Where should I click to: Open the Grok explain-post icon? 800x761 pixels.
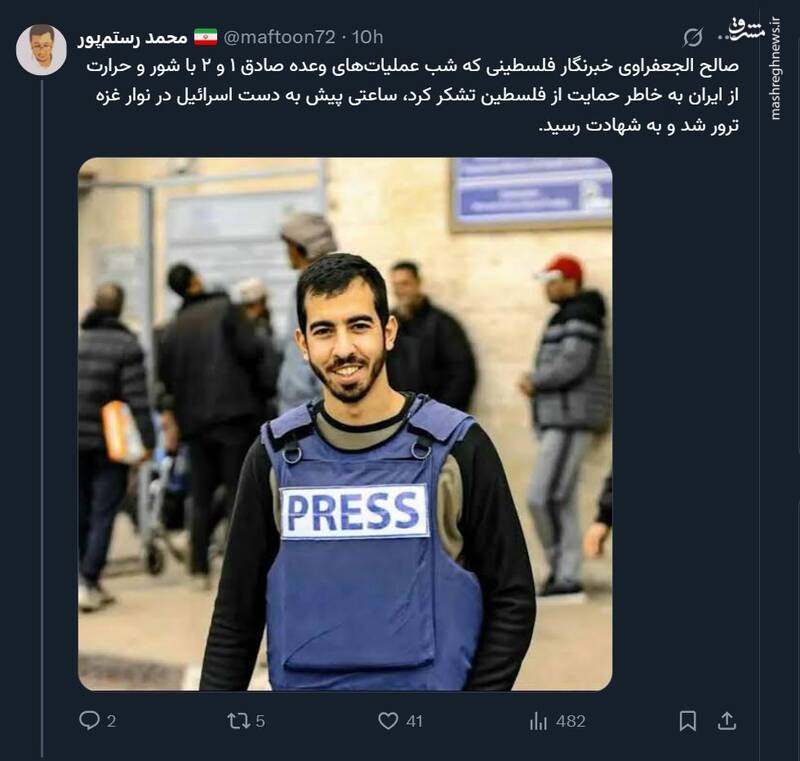(x=692, y=37)
